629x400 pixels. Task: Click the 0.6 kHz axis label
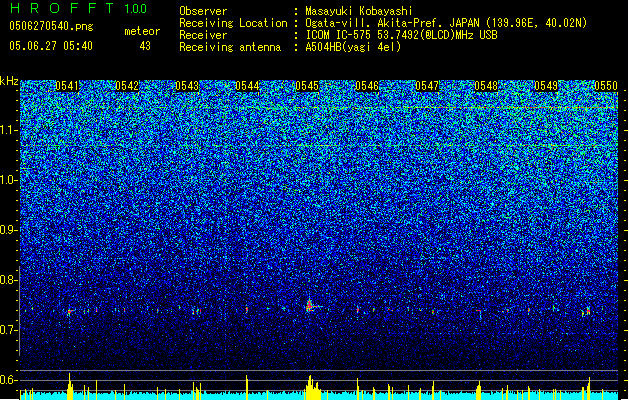click(9, 380)
